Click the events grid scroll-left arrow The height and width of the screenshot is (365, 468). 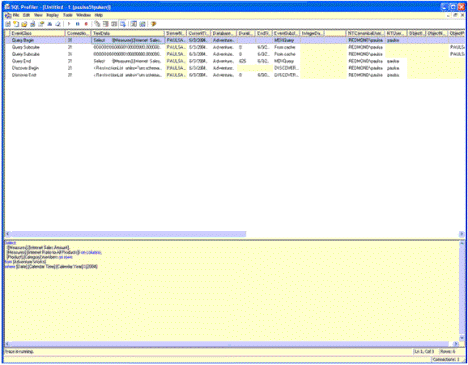8,234
